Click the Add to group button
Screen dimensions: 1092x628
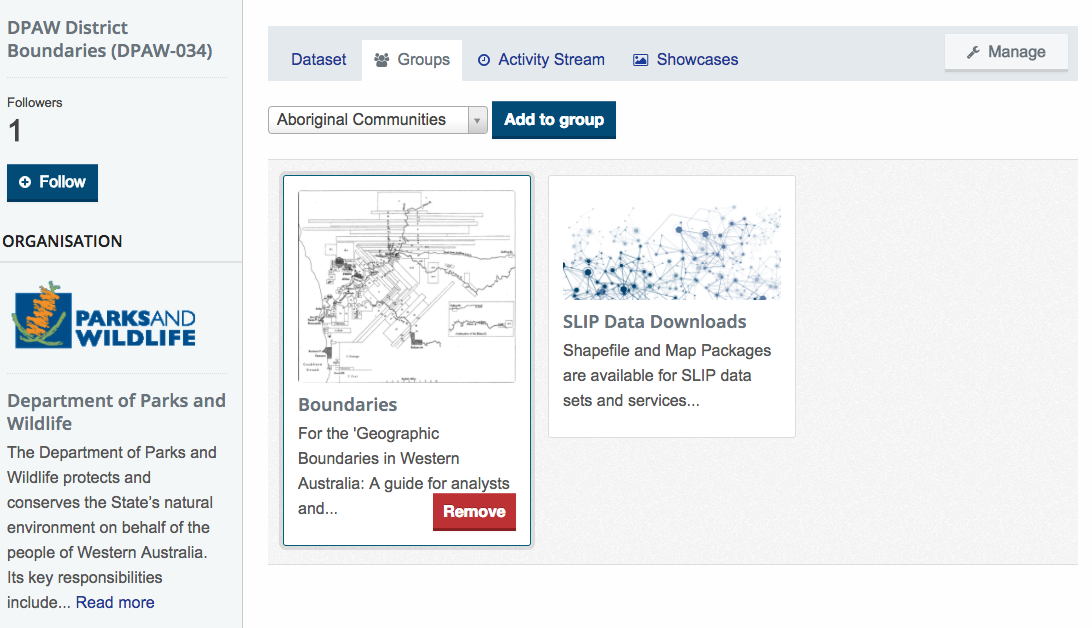tap(554, 120)
